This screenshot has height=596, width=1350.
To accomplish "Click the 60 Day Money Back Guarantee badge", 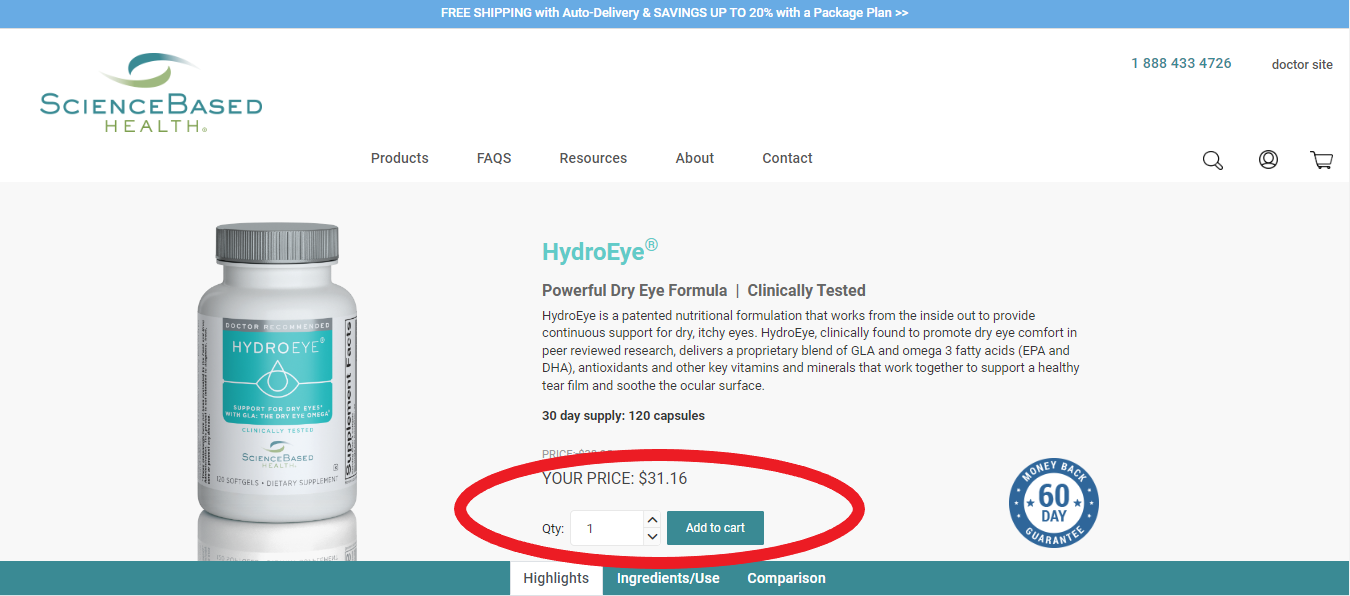I will point(1053,502).
